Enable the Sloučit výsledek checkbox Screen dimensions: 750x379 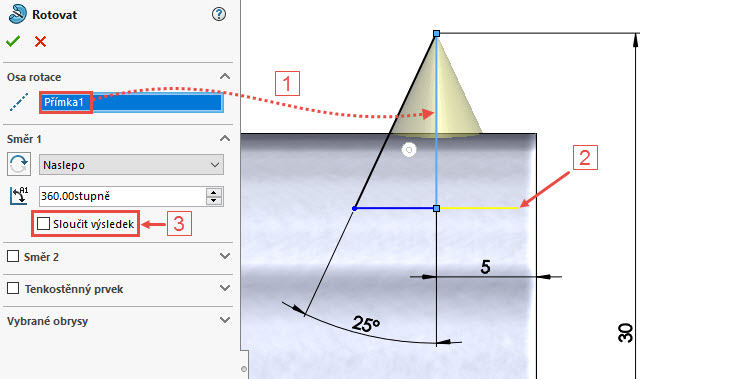pyautogui.click(x=43, y=223)
